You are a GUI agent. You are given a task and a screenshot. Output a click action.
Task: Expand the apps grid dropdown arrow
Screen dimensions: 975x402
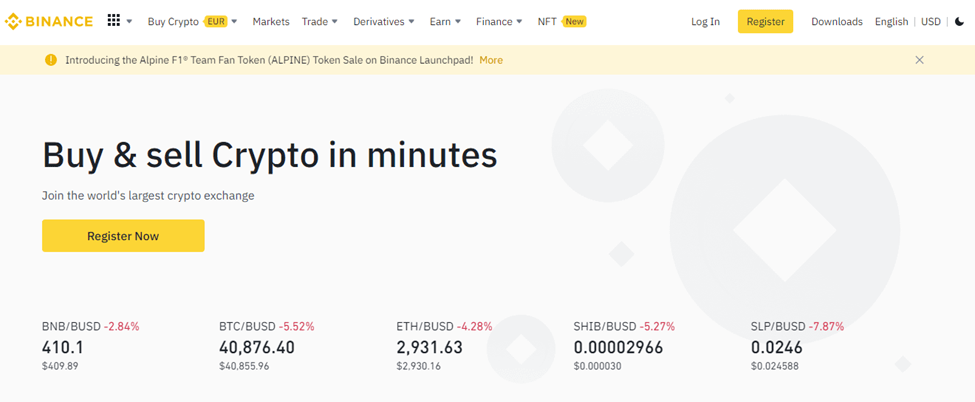129,21
